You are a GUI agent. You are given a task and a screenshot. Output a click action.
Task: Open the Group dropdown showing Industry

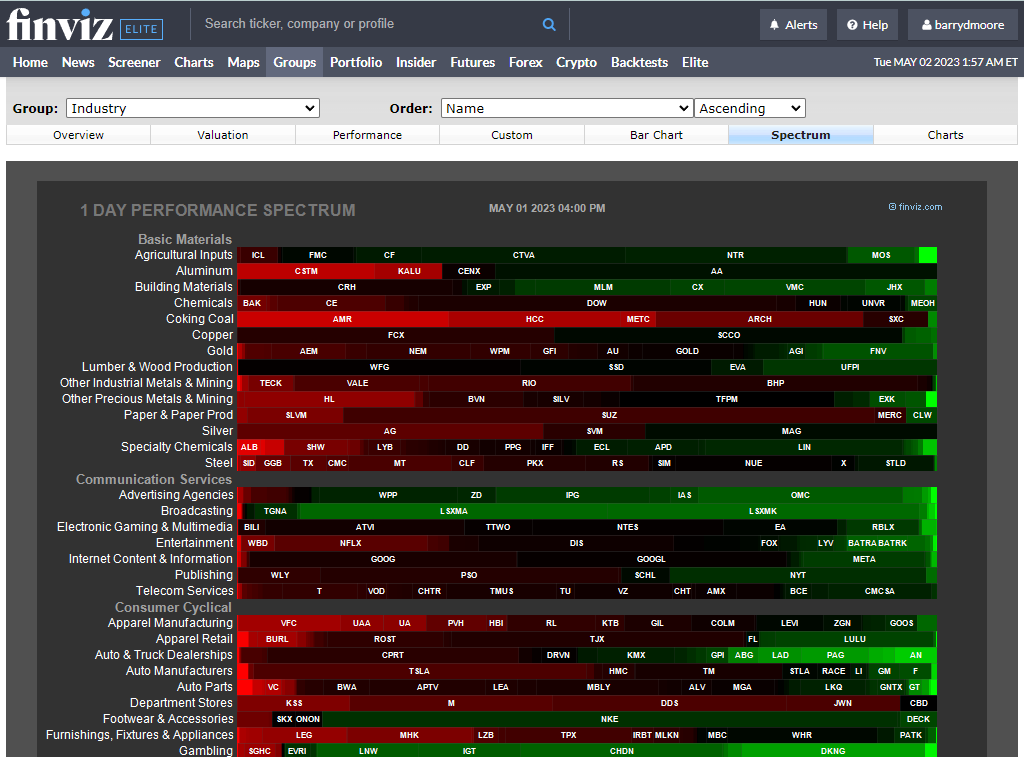pyautogui.click(x=192, y=108)
